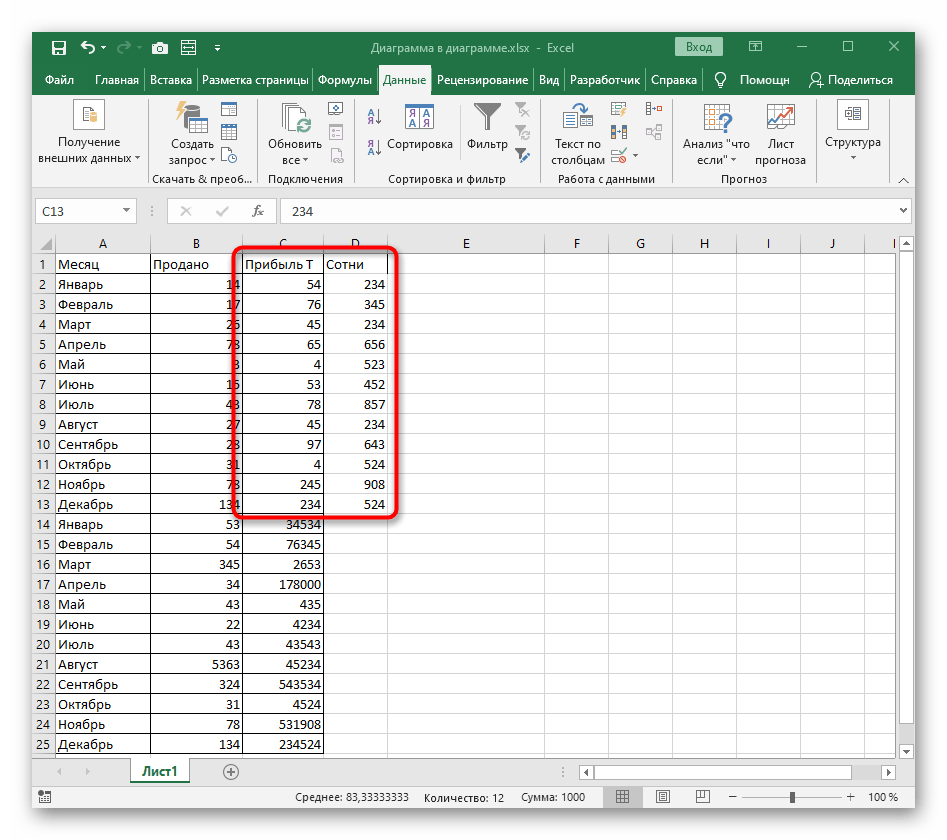Image resolution: width=947 pixels, height=840 pixels.
Task: Switch to the Вид tab
Action: pos(549,80)
